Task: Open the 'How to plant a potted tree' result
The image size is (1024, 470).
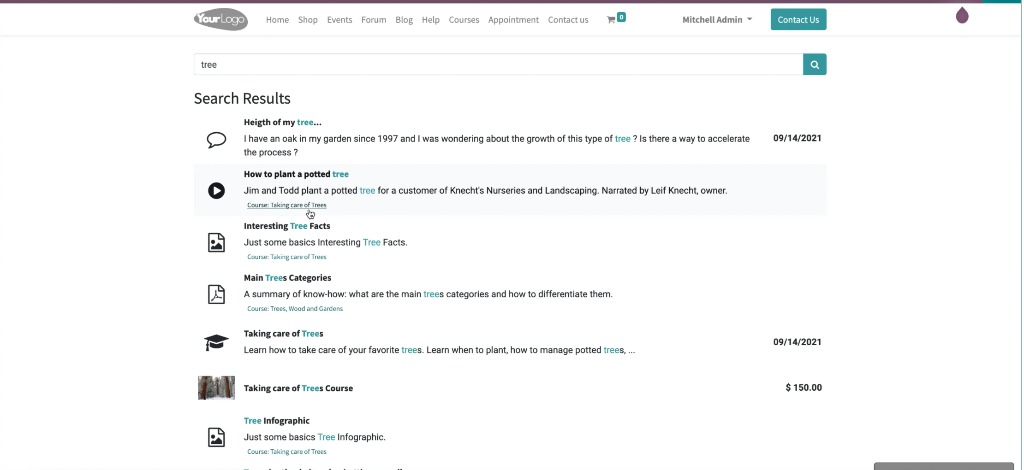Action: [x=296, y=174]
